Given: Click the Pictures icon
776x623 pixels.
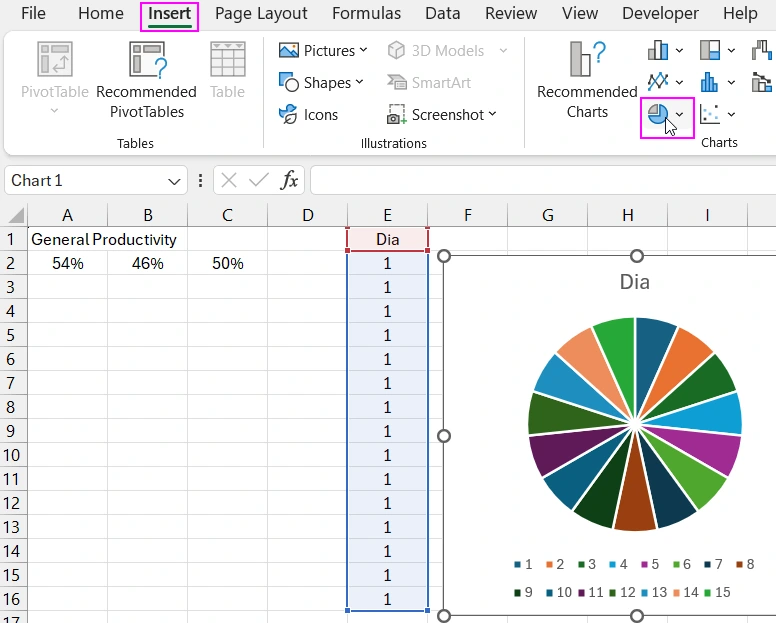Looking at the screenshot, I should click(x=289, y=50).
